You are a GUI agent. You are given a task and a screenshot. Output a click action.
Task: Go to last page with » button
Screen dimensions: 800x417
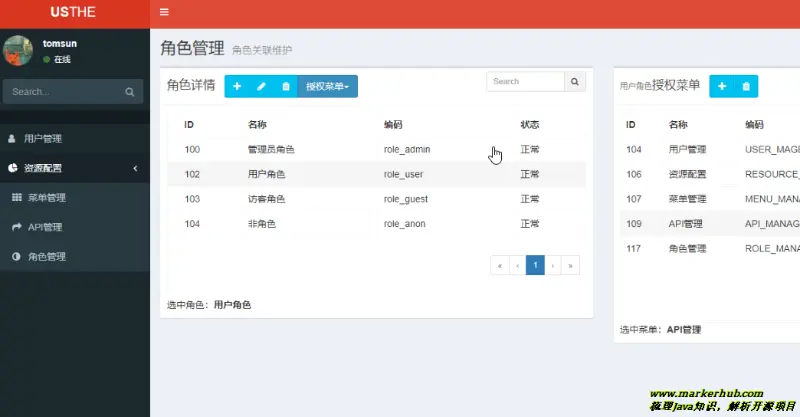click(570, 265)
